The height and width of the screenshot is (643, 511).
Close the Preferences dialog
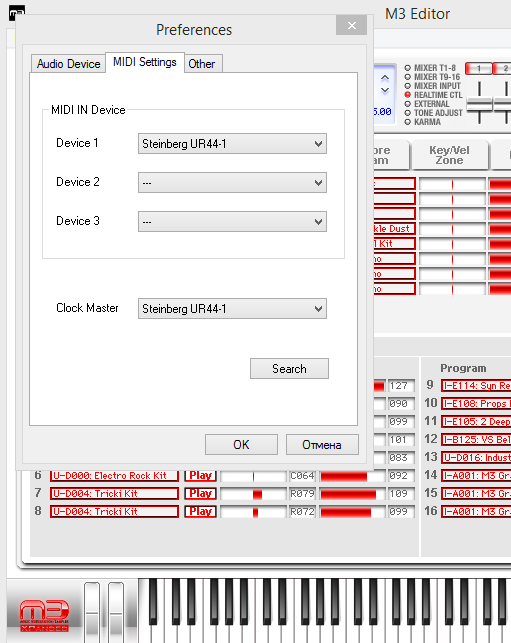tap(351, 25)
